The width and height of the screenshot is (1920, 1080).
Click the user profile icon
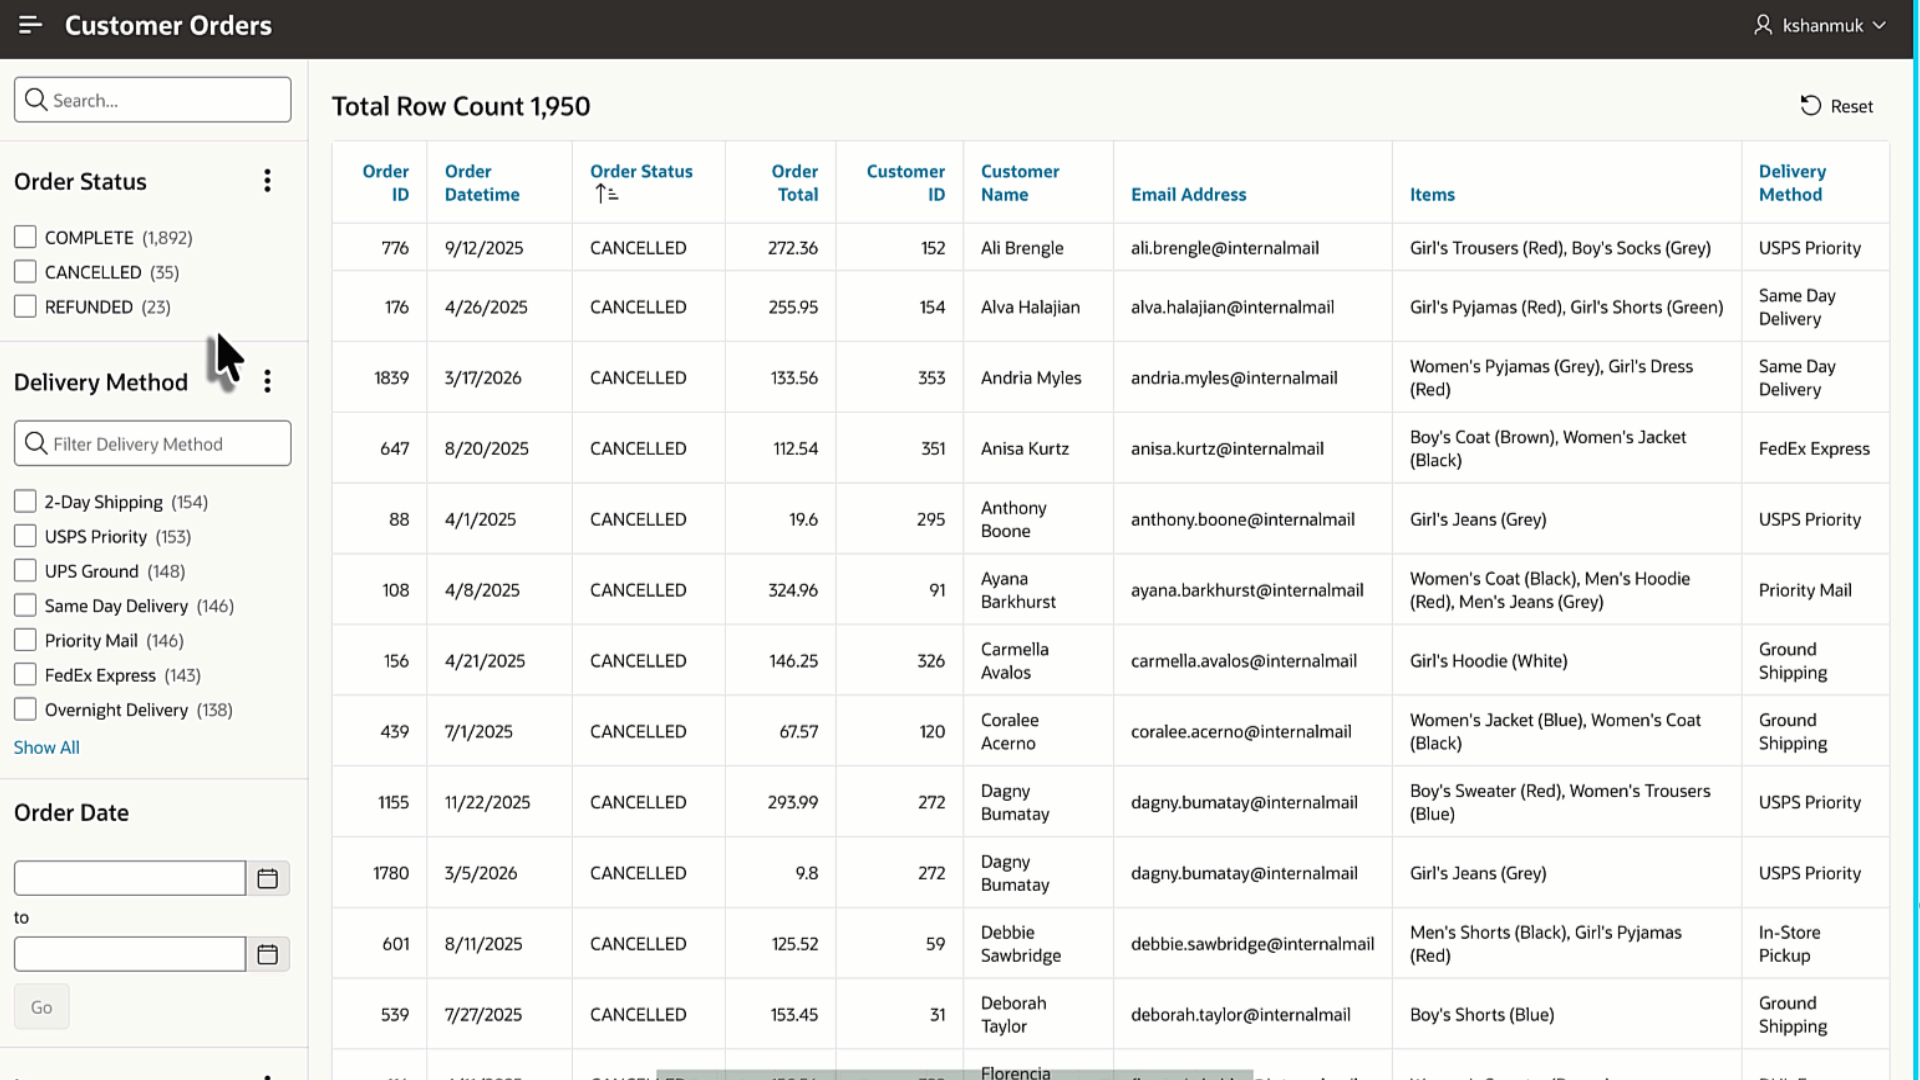[1763, 25]
